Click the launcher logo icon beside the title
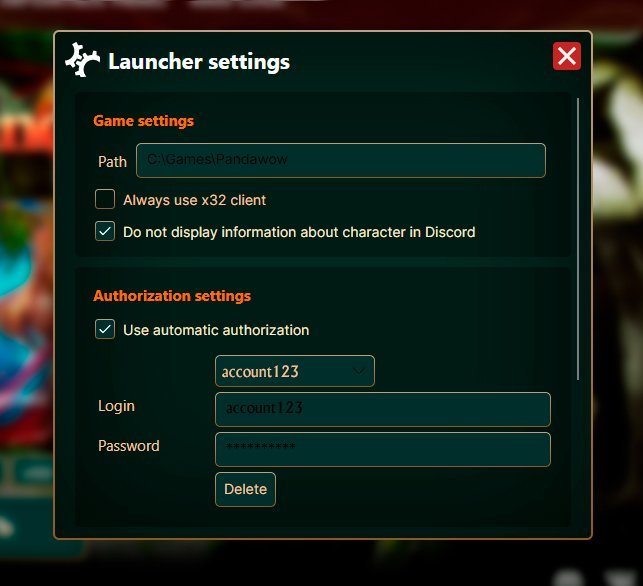 (82, 60)
